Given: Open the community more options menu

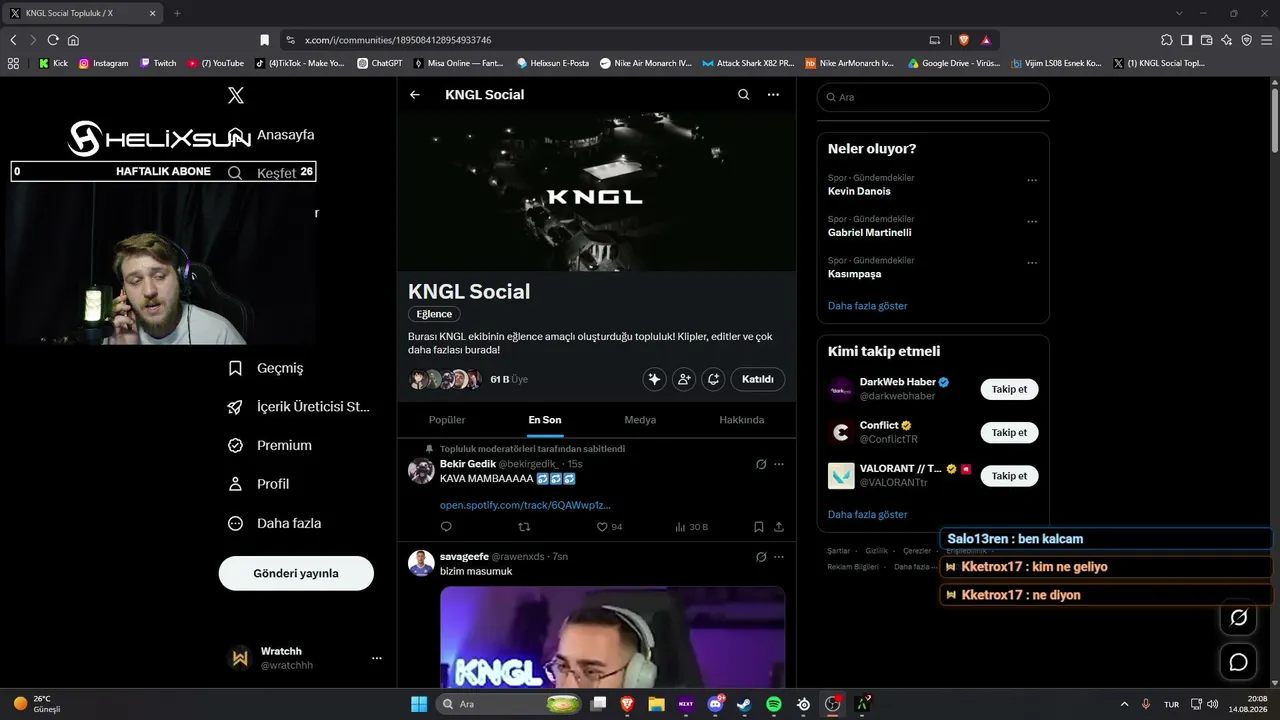Looking at the screenshot, I should (x=773, y=95).
